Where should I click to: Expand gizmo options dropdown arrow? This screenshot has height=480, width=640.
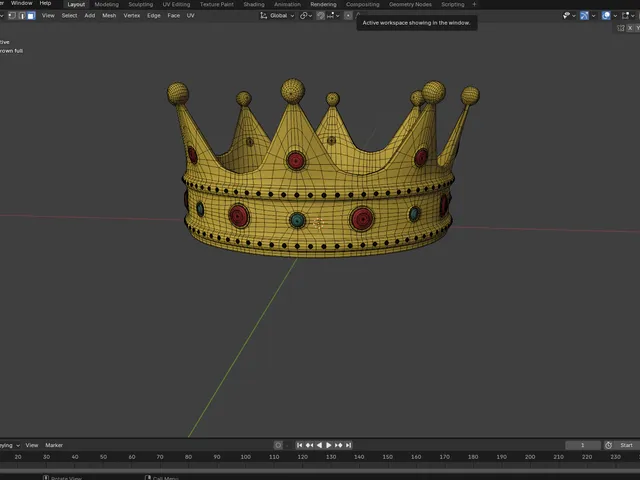click(x=593, y=16)
